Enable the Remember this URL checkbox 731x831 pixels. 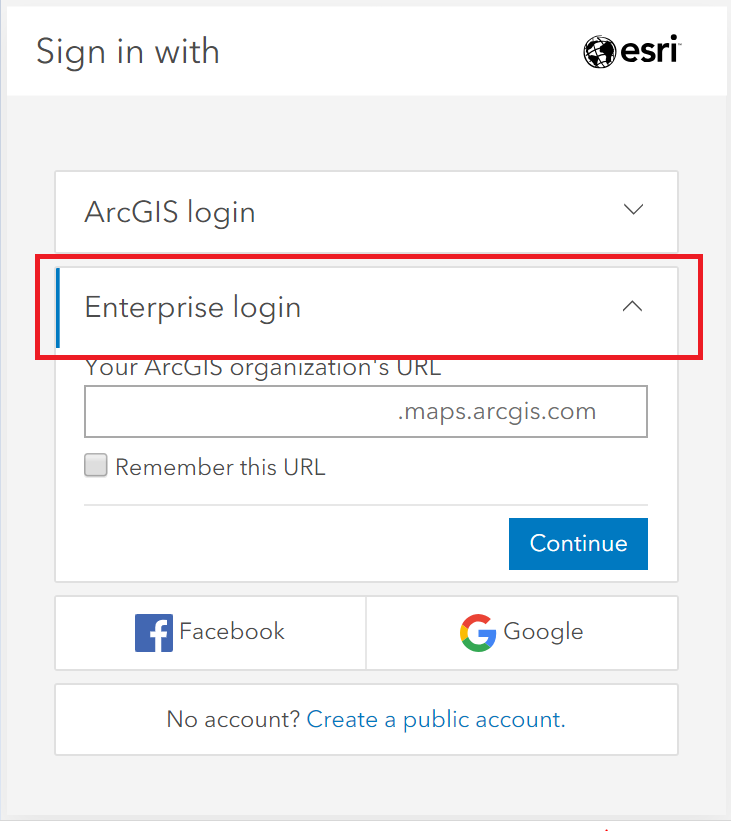coord(96,465)
